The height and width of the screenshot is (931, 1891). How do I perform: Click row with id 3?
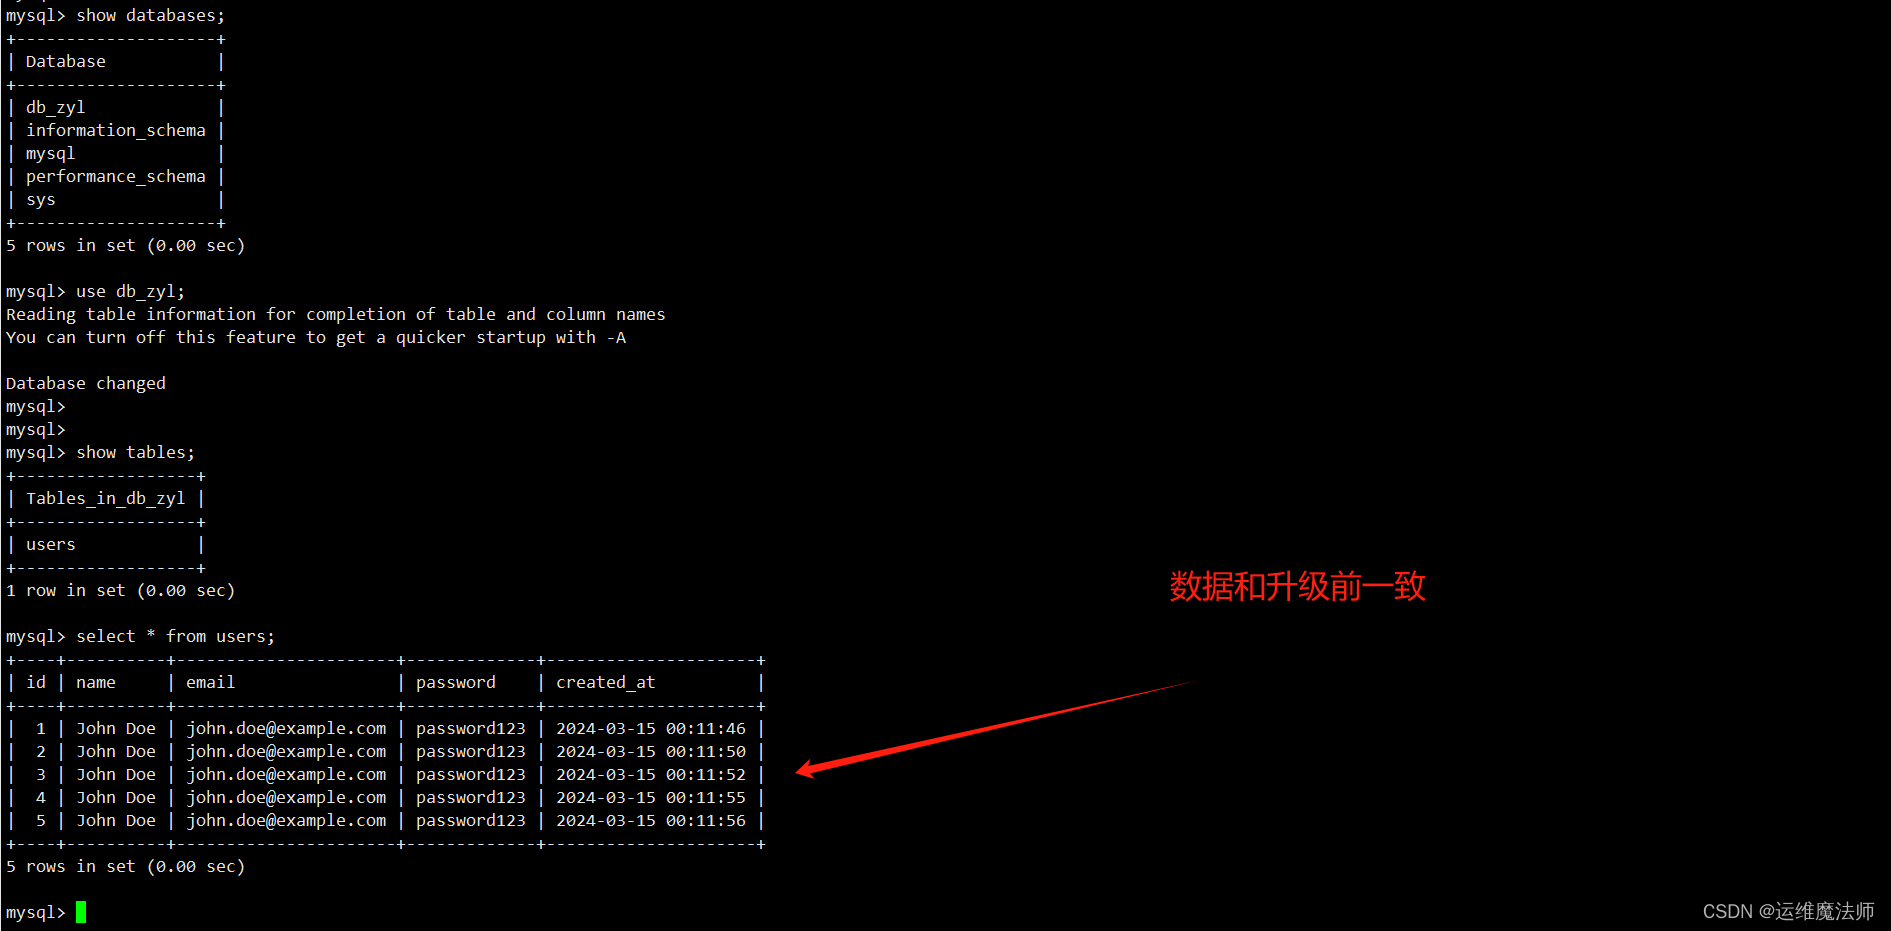[x=386, y=774]
